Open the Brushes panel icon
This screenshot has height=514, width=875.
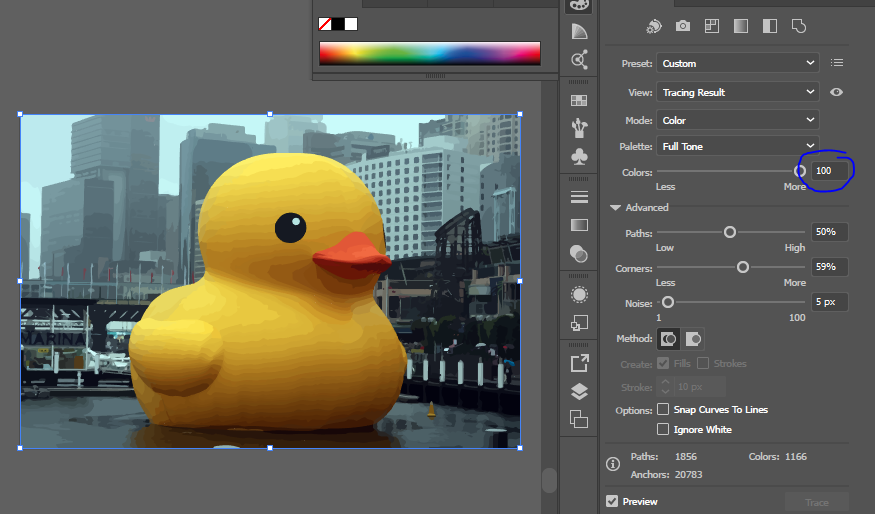pos(579,127)
